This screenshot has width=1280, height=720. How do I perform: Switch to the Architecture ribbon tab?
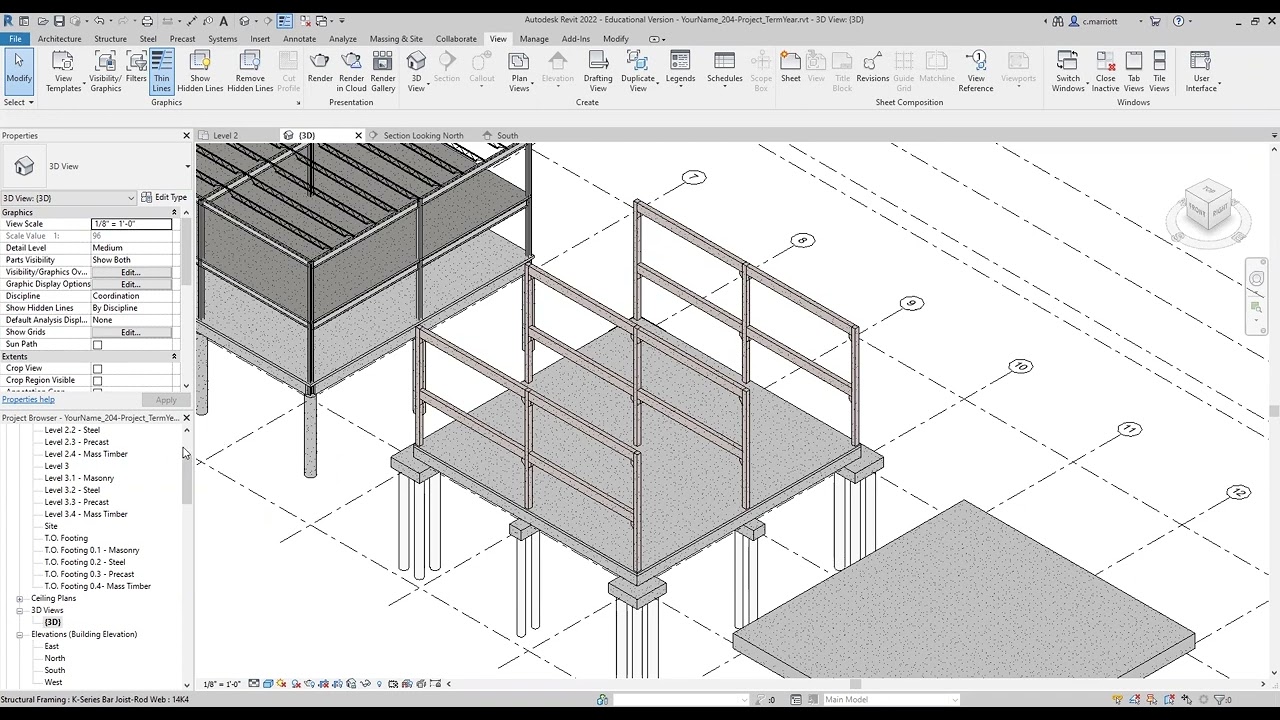point(60,39)
